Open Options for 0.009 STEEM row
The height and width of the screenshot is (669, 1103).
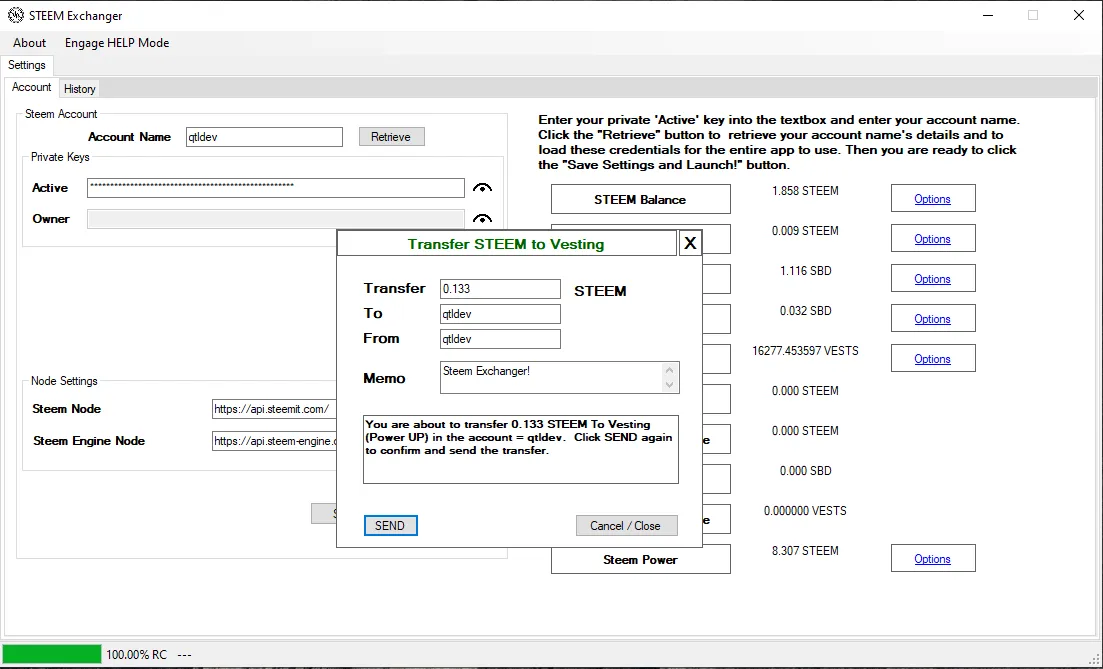coord(933,238)
